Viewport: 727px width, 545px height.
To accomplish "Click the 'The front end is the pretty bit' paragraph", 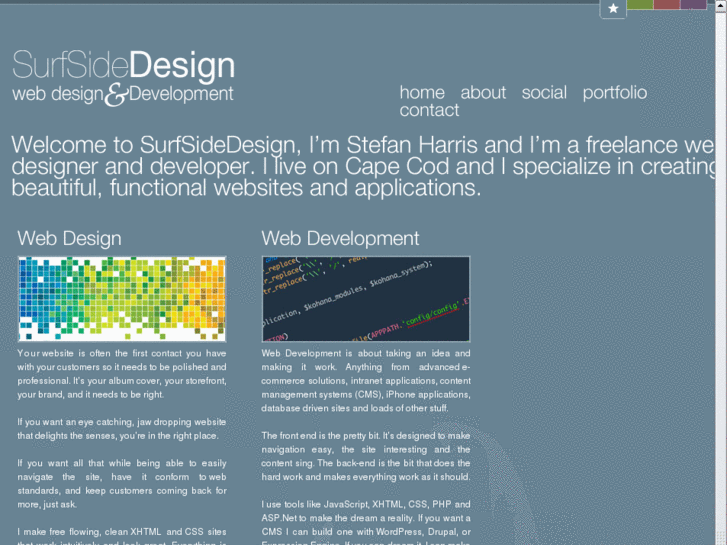I will 366,456.
